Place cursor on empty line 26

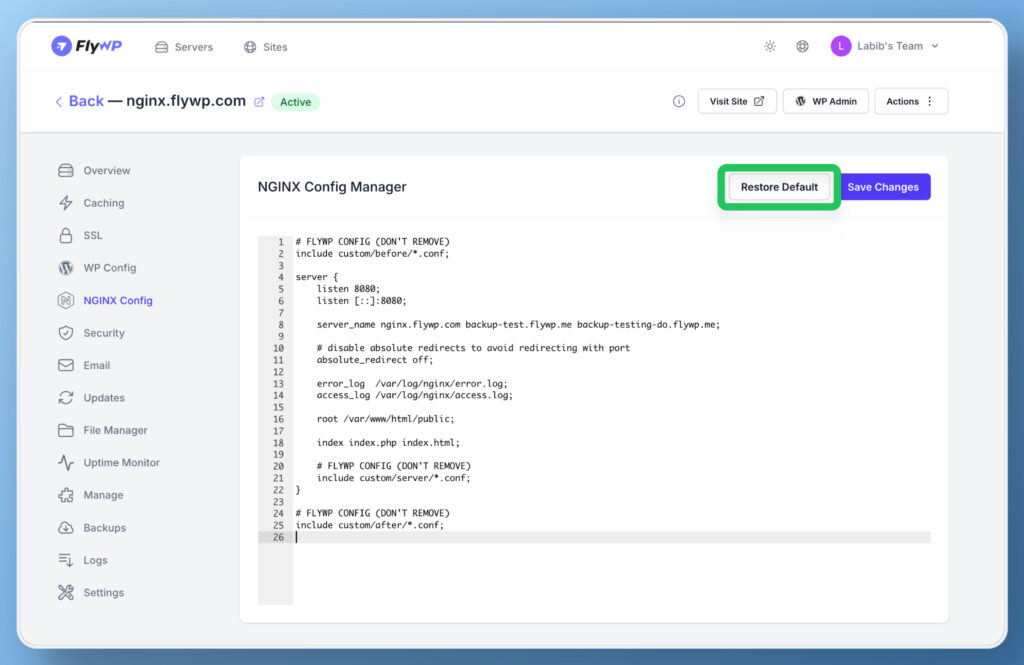[x=612, y=537]
